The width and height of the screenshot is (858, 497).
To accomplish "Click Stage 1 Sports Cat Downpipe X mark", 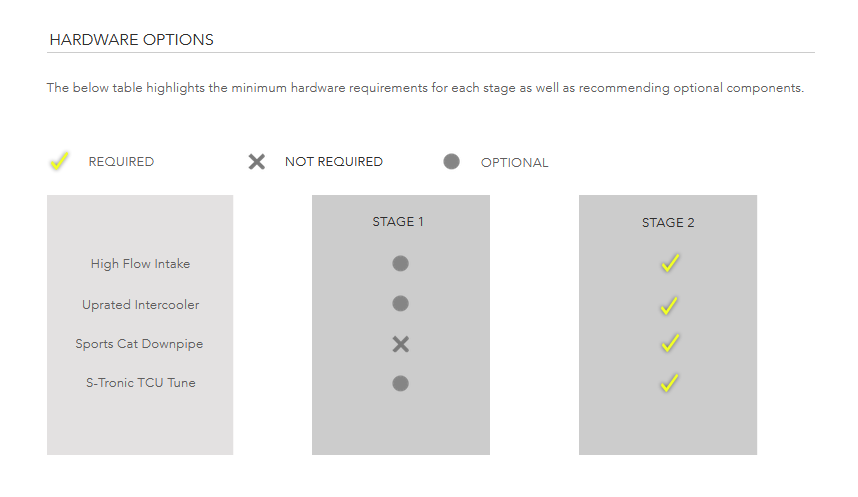I will click(401, 344).
